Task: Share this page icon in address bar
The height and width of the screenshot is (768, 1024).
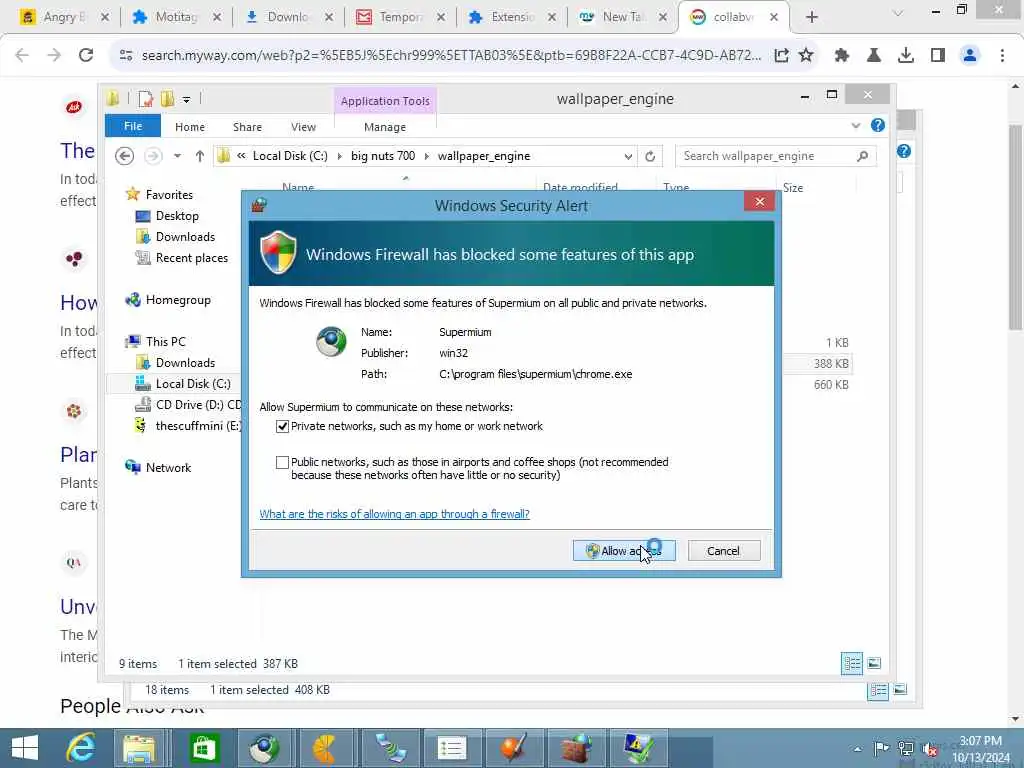Action: [781, 56]
